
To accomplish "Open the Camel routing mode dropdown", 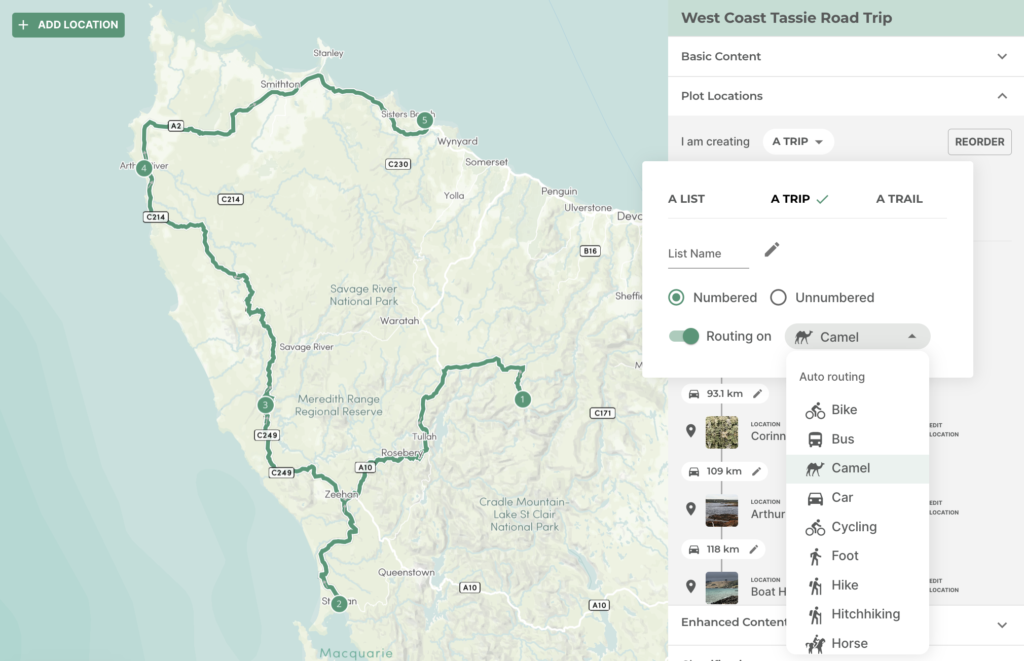I will coord(857,337).
